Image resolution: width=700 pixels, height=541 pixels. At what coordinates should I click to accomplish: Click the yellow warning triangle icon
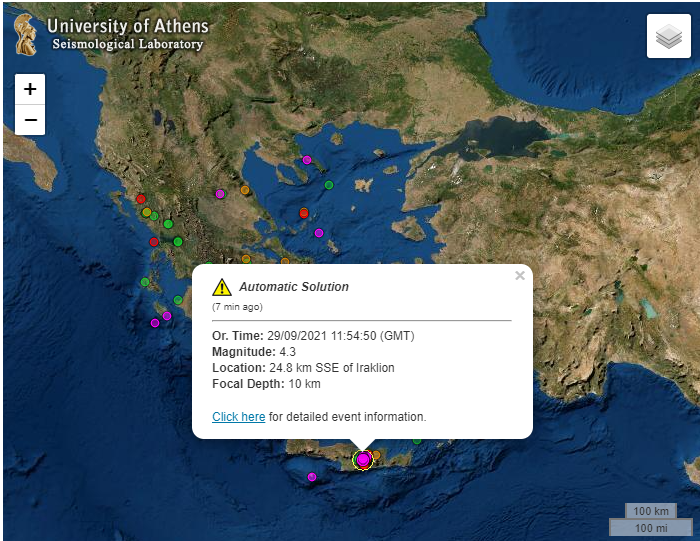pos(222,287)
